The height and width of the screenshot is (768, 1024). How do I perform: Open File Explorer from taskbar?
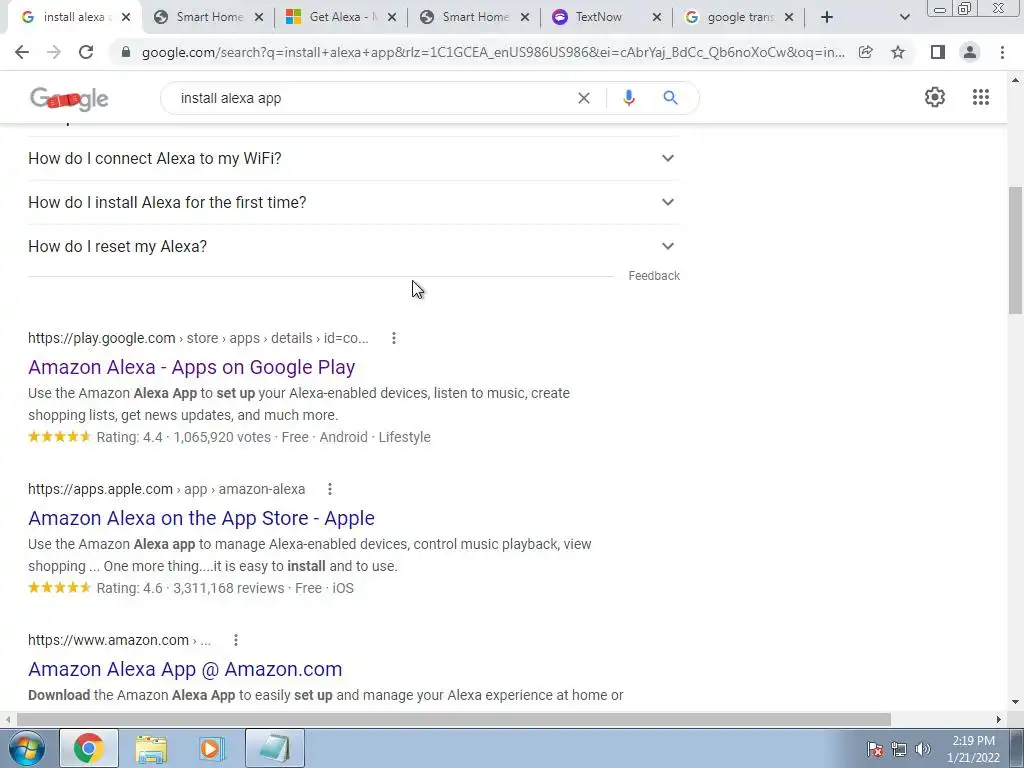[x=151, y=748]
